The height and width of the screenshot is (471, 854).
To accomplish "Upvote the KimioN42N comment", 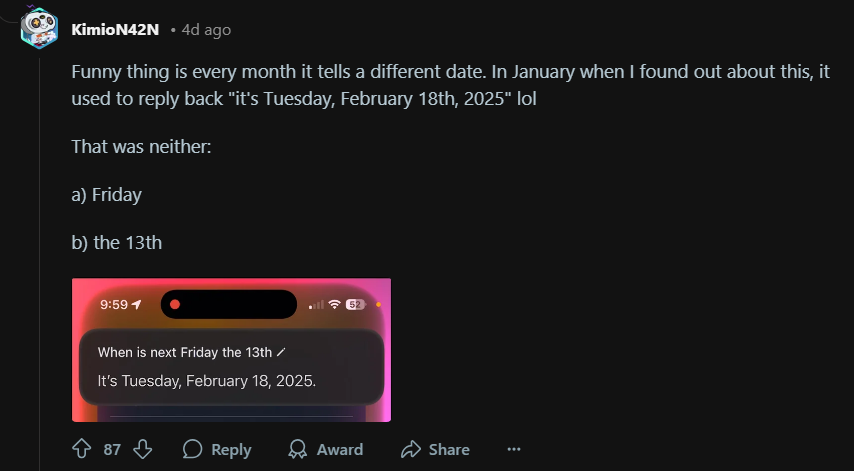I will pyautogui.click(x=82, y=449).
